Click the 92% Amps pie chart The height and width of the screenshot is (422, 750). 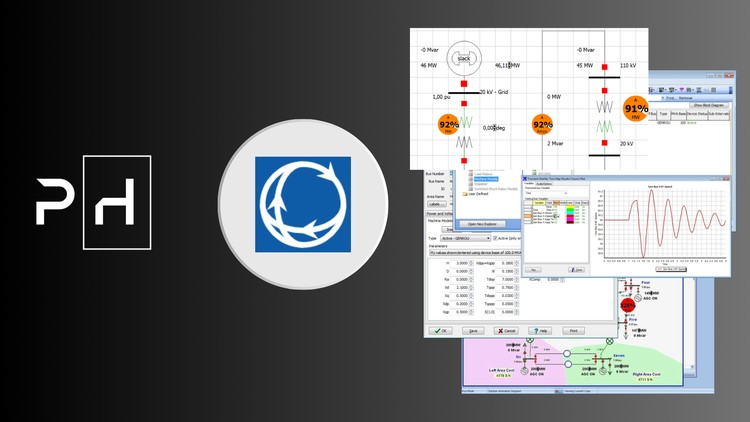click(542, 125)
